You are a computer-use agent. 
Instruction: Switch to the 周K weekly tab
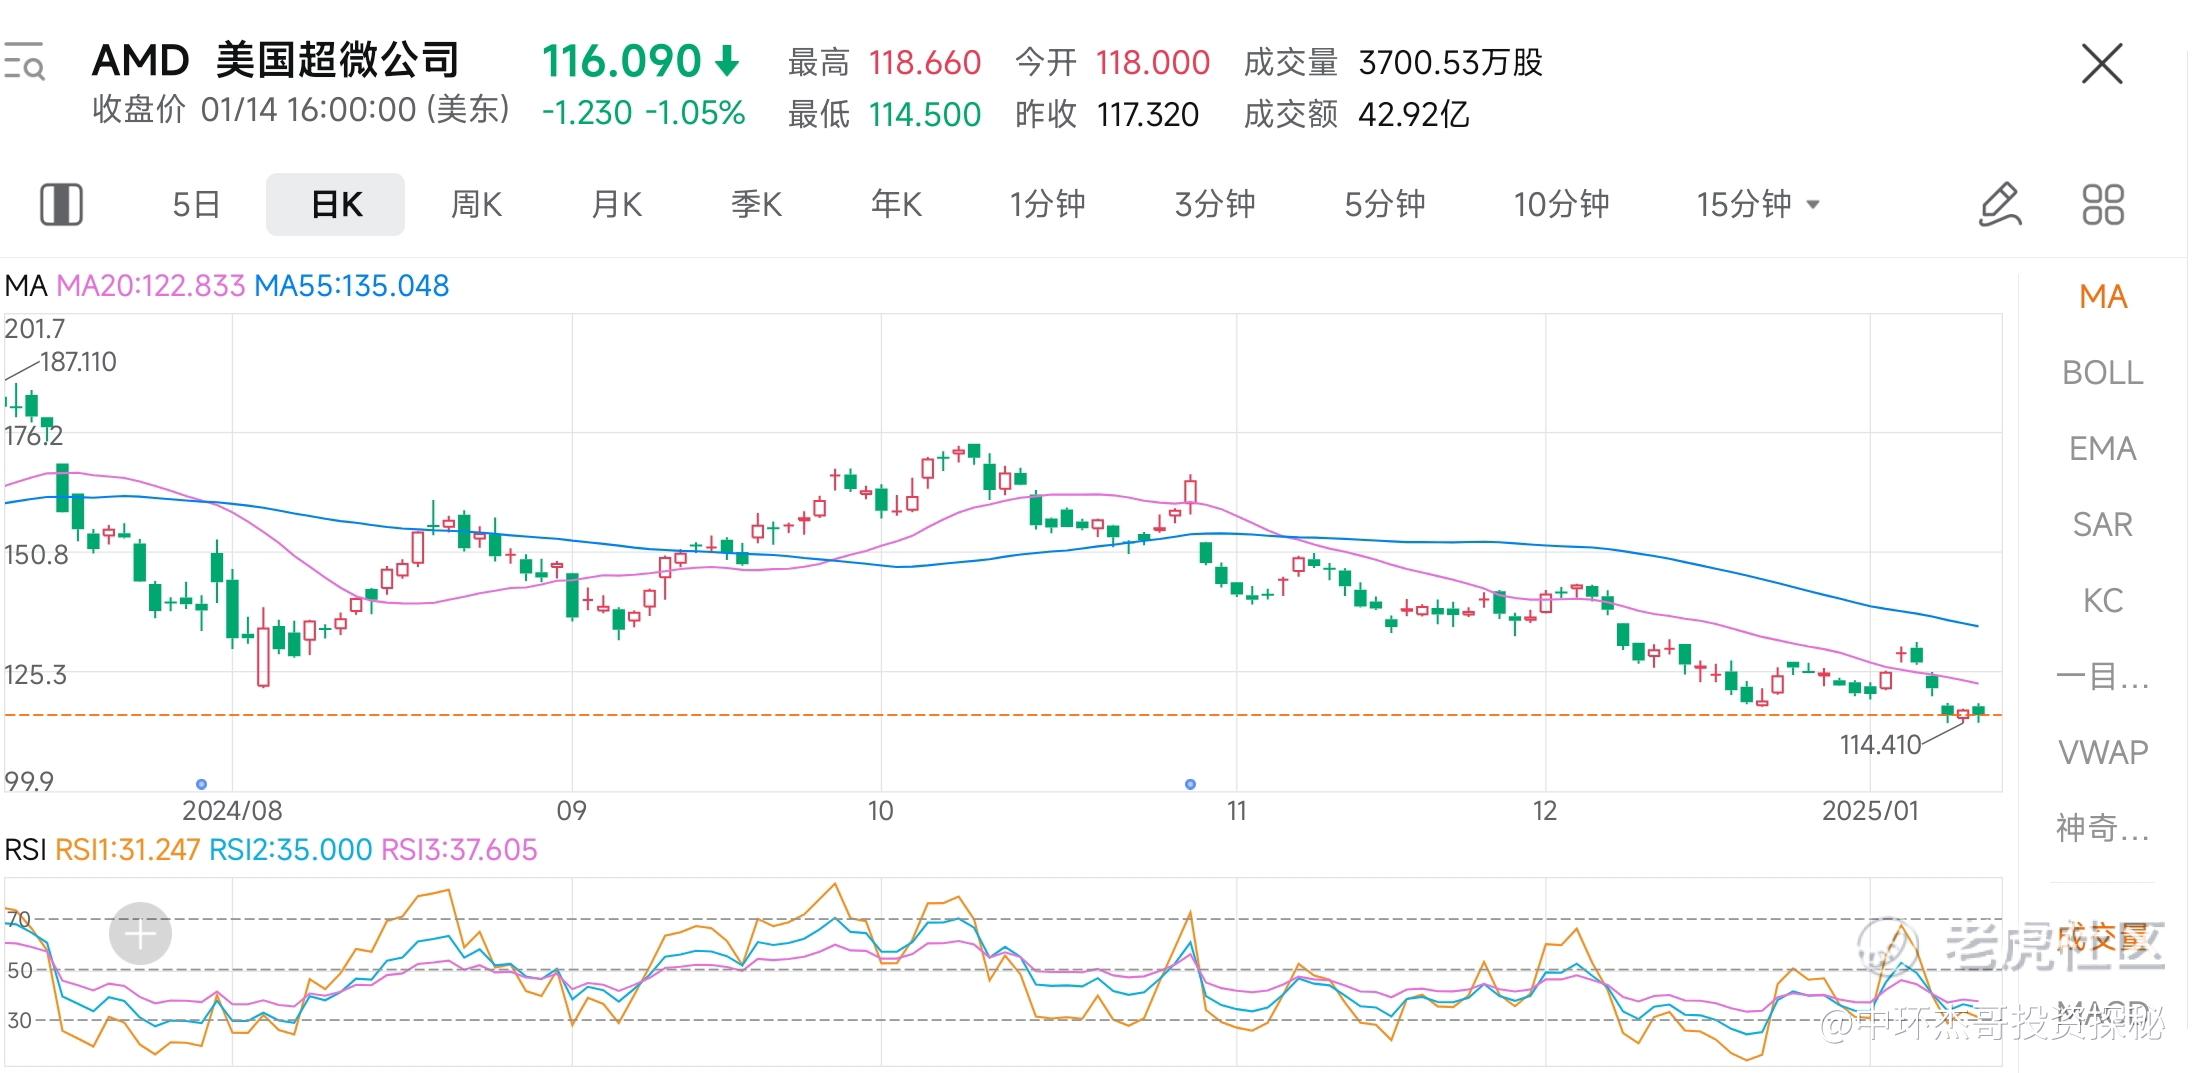point(476,204)
